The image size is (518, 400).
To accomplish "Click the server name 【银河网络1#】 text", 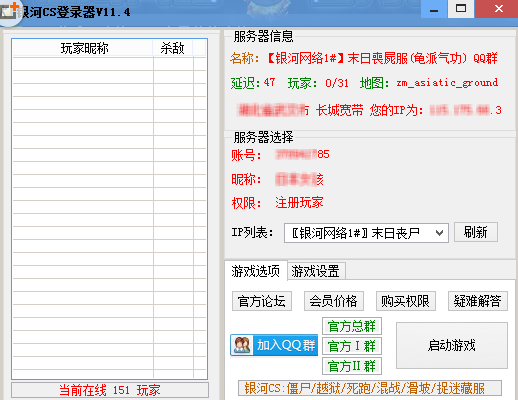I will 306,58.
